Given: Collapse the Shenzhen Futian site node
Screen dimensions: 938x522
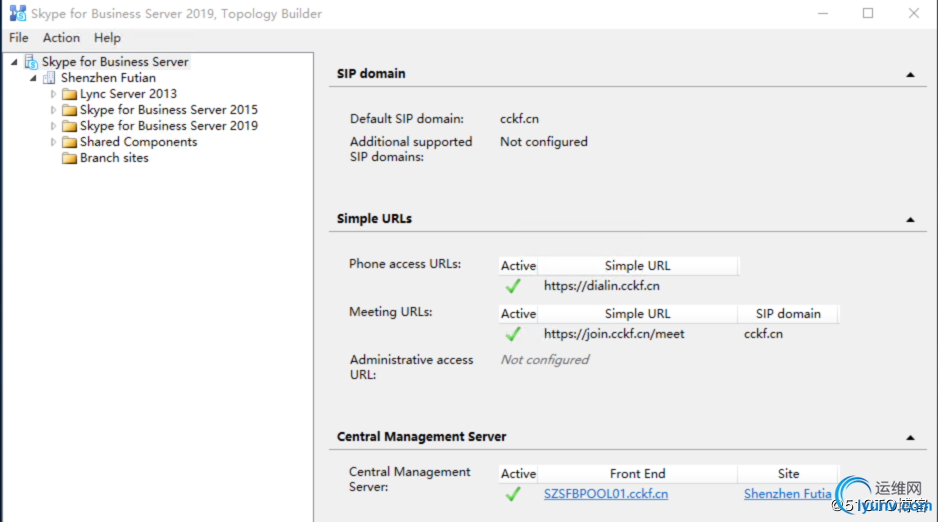Looking at the screenshot, I should tap(34, 78).
